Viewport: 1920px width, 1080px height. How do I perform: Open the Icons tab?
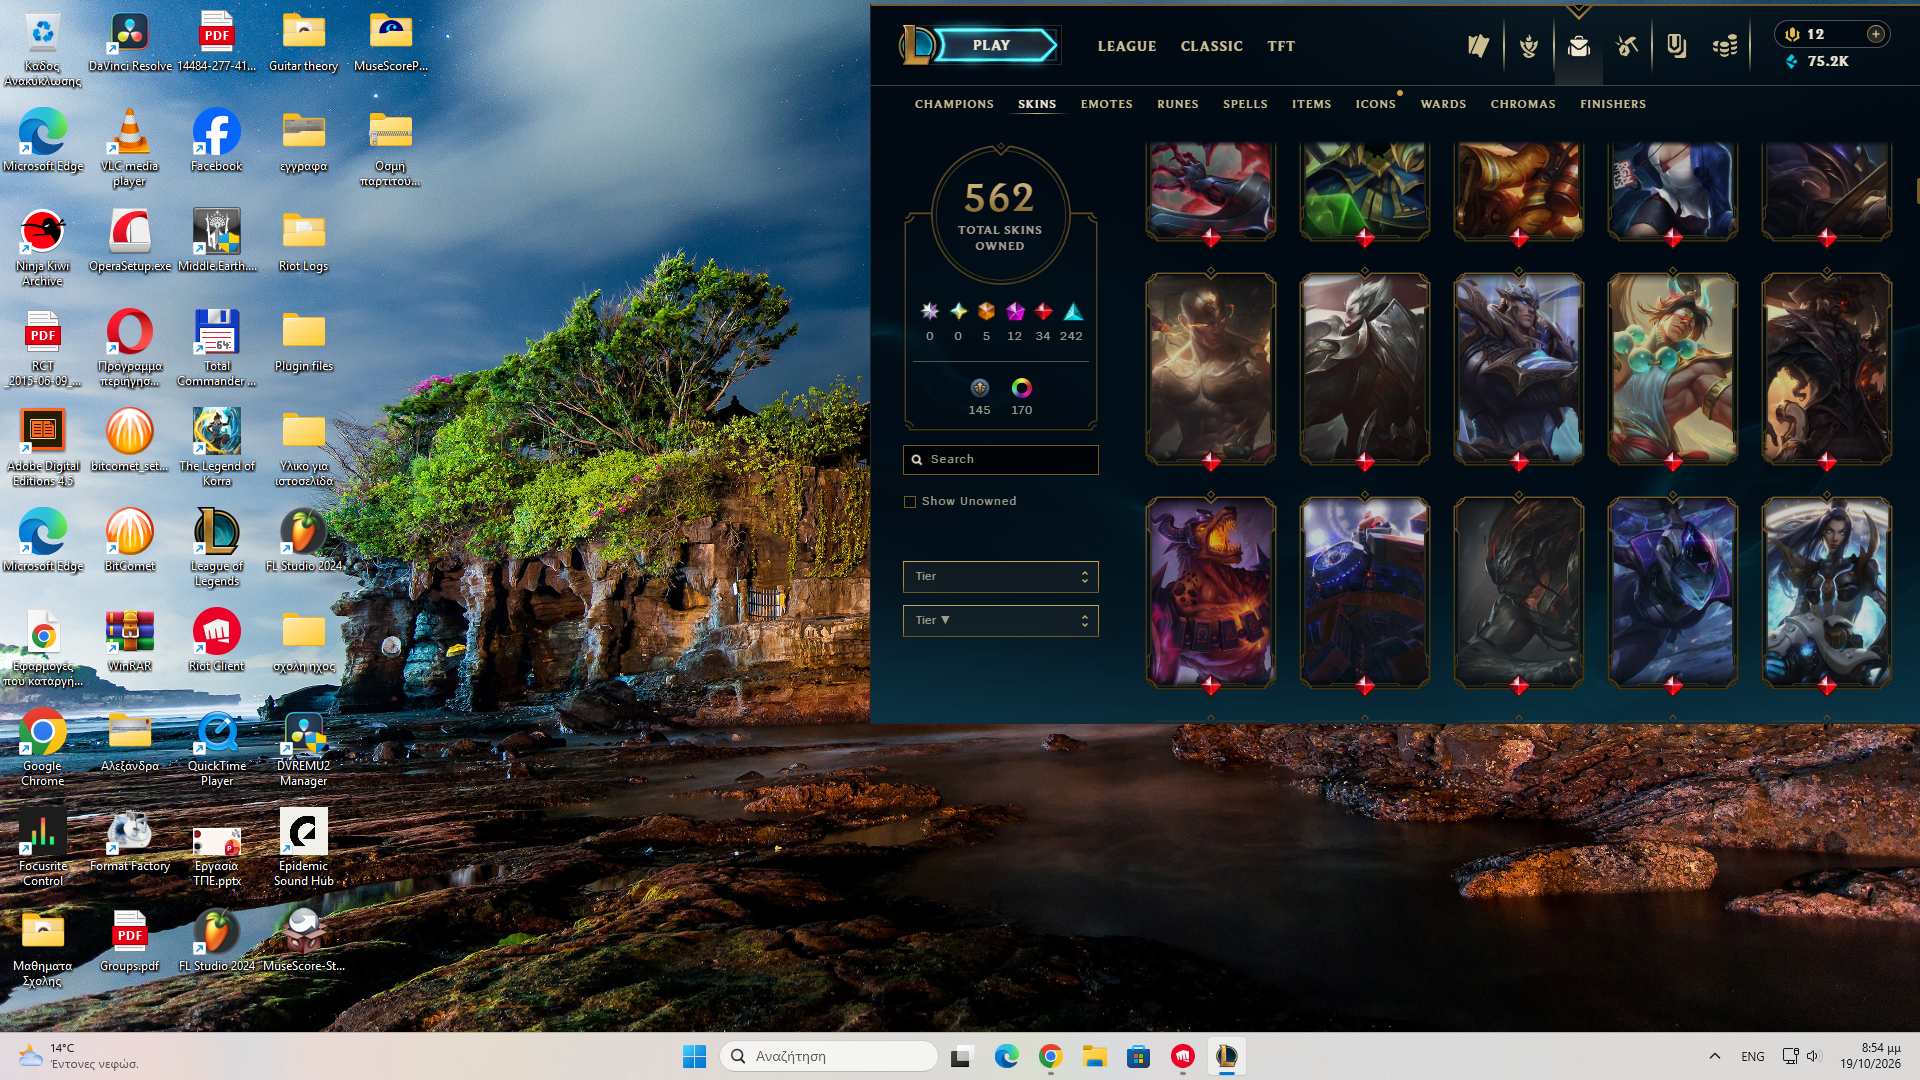(x=1375, y=104)
